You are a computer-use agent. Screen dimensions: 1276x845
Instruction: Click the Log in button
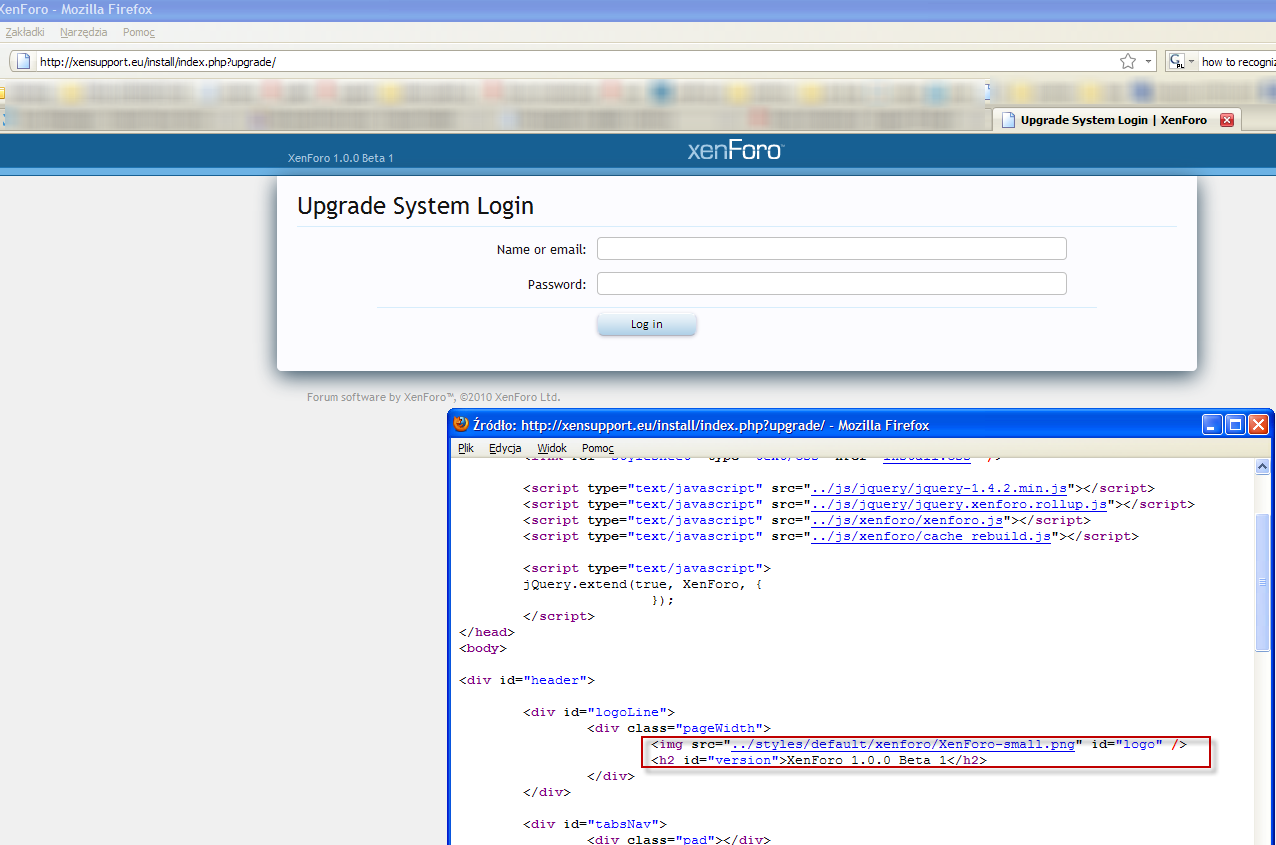(x=646, y=323)
